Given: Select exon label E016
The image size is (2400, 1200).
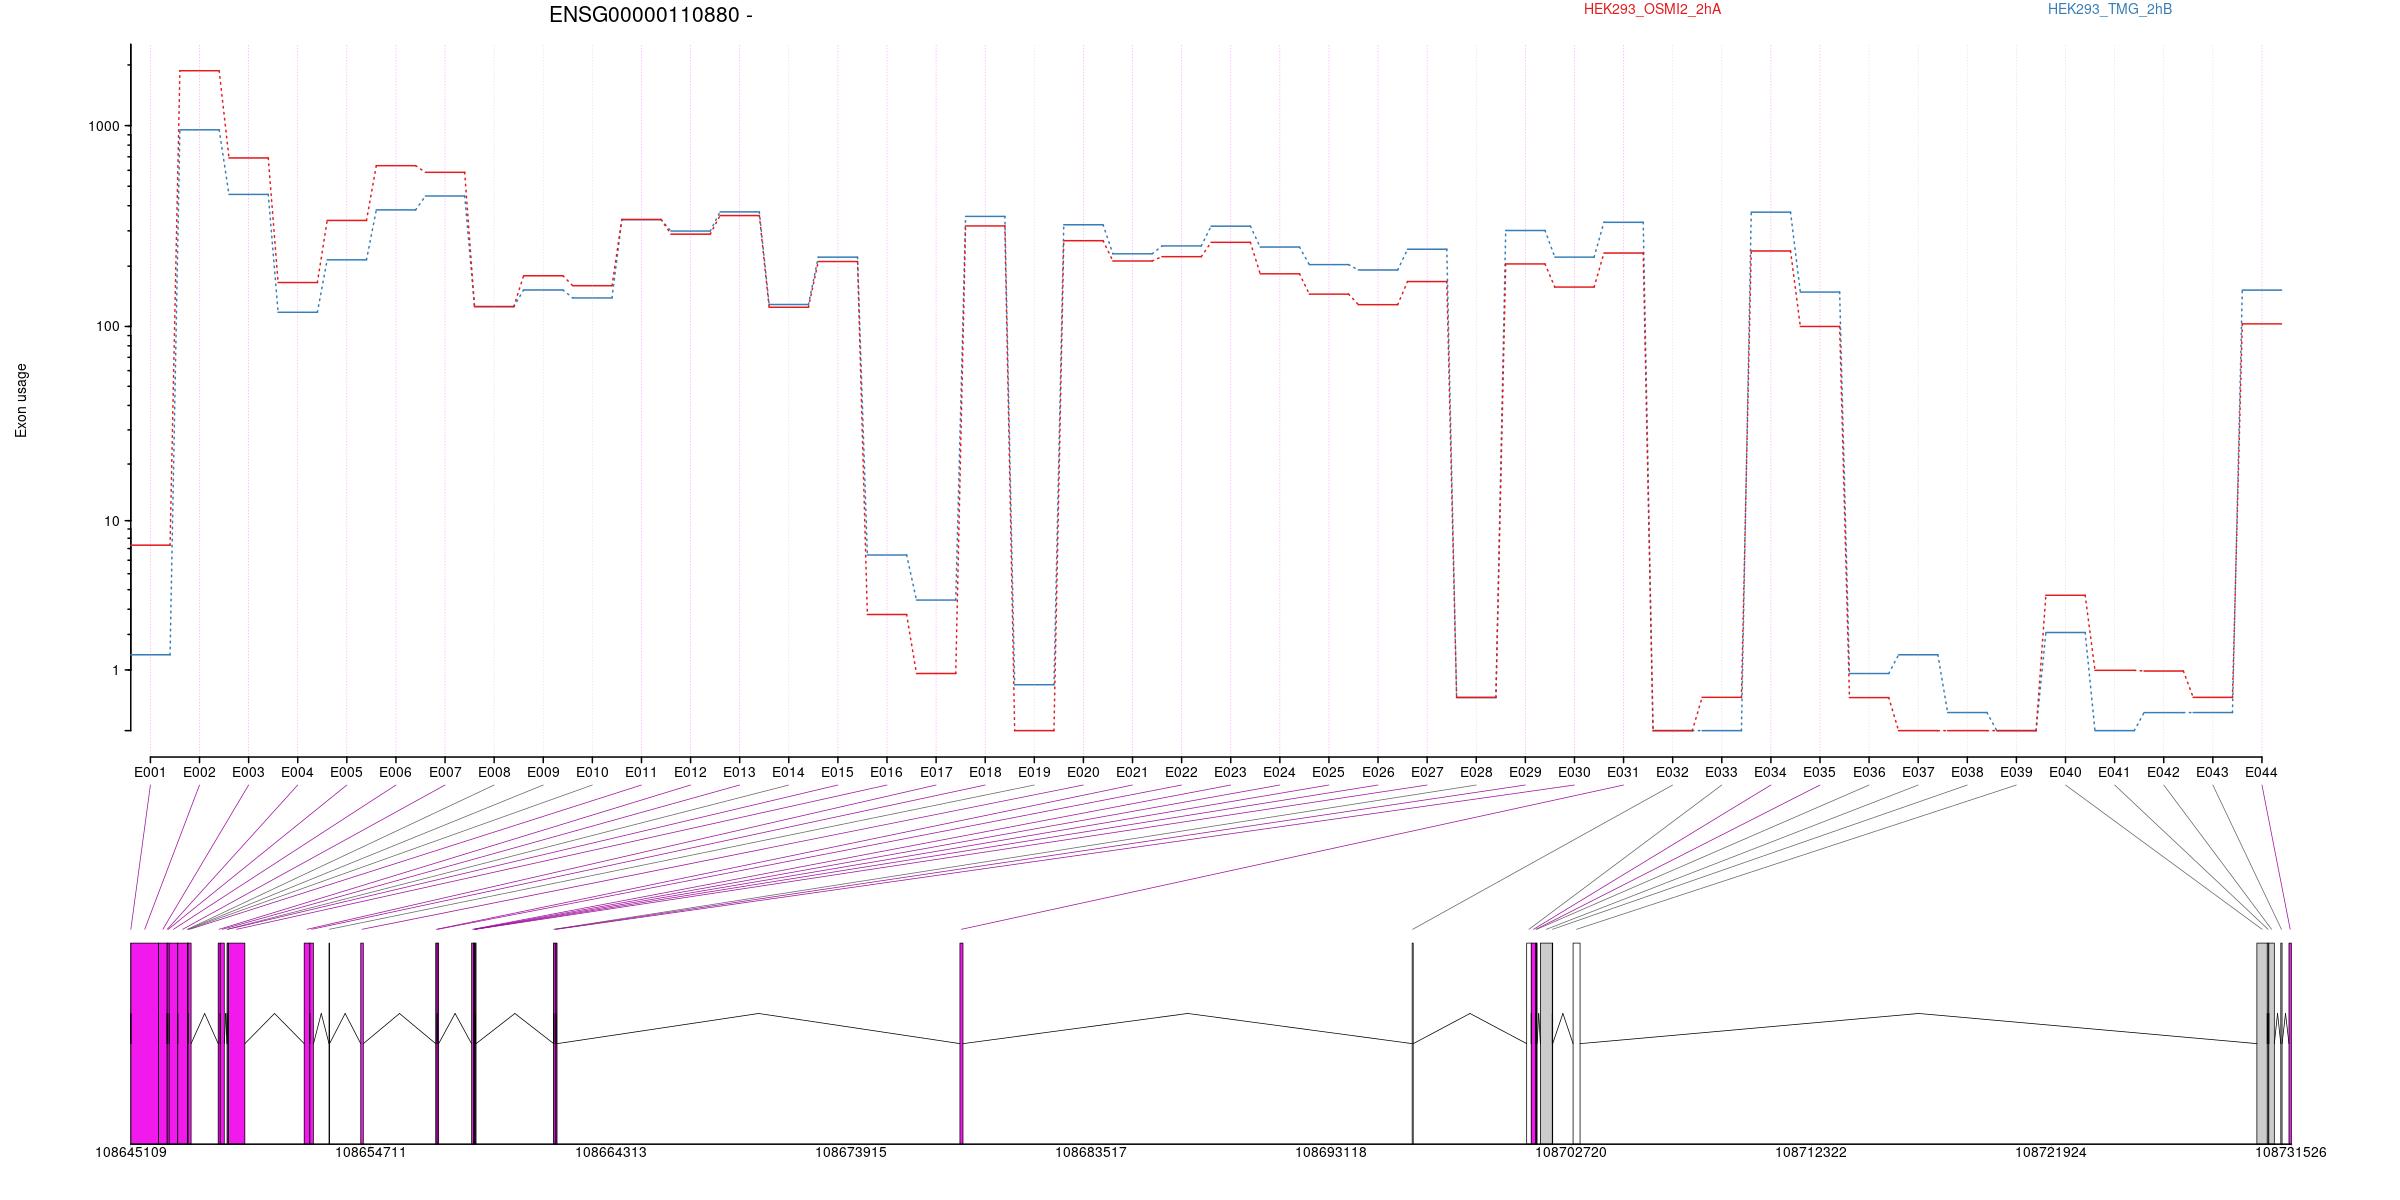Looking at the screenshot, I should [x=886, y=772].
